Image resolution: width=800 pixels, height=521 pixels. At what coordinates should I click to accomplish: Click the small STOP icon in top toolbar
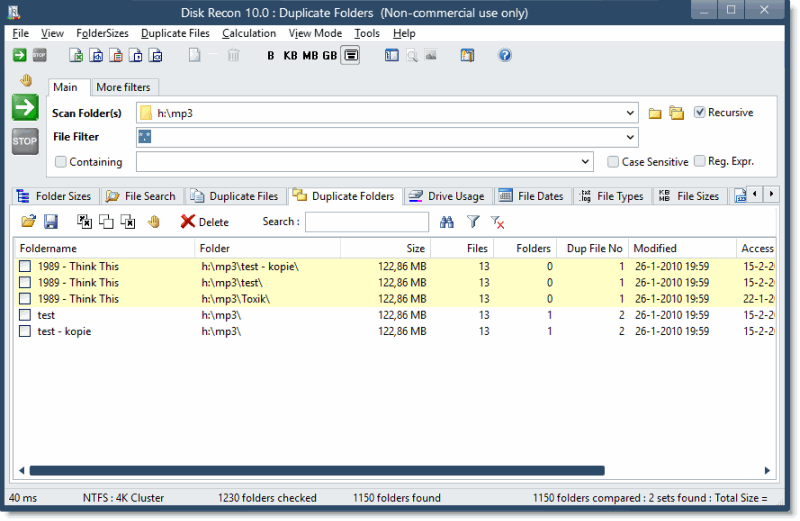(39, 55)
